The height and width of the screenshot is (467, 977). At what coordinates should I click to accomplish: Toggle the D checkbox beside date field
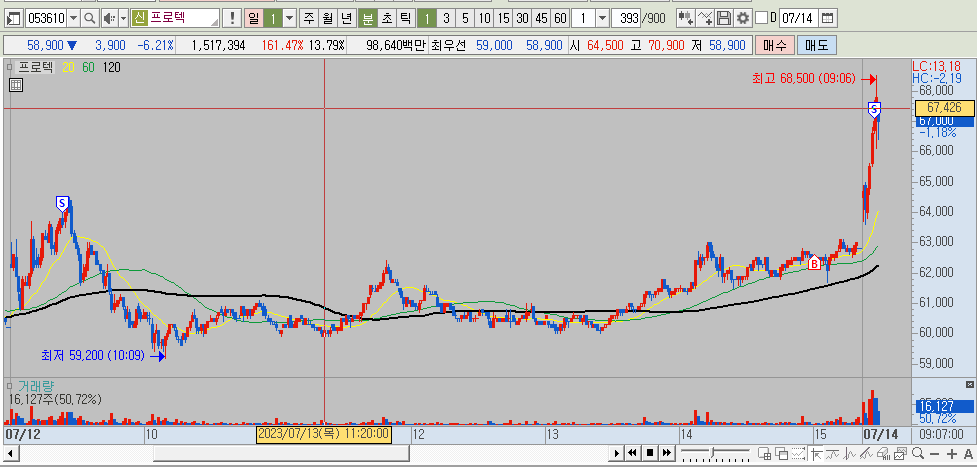click(761, 18)
